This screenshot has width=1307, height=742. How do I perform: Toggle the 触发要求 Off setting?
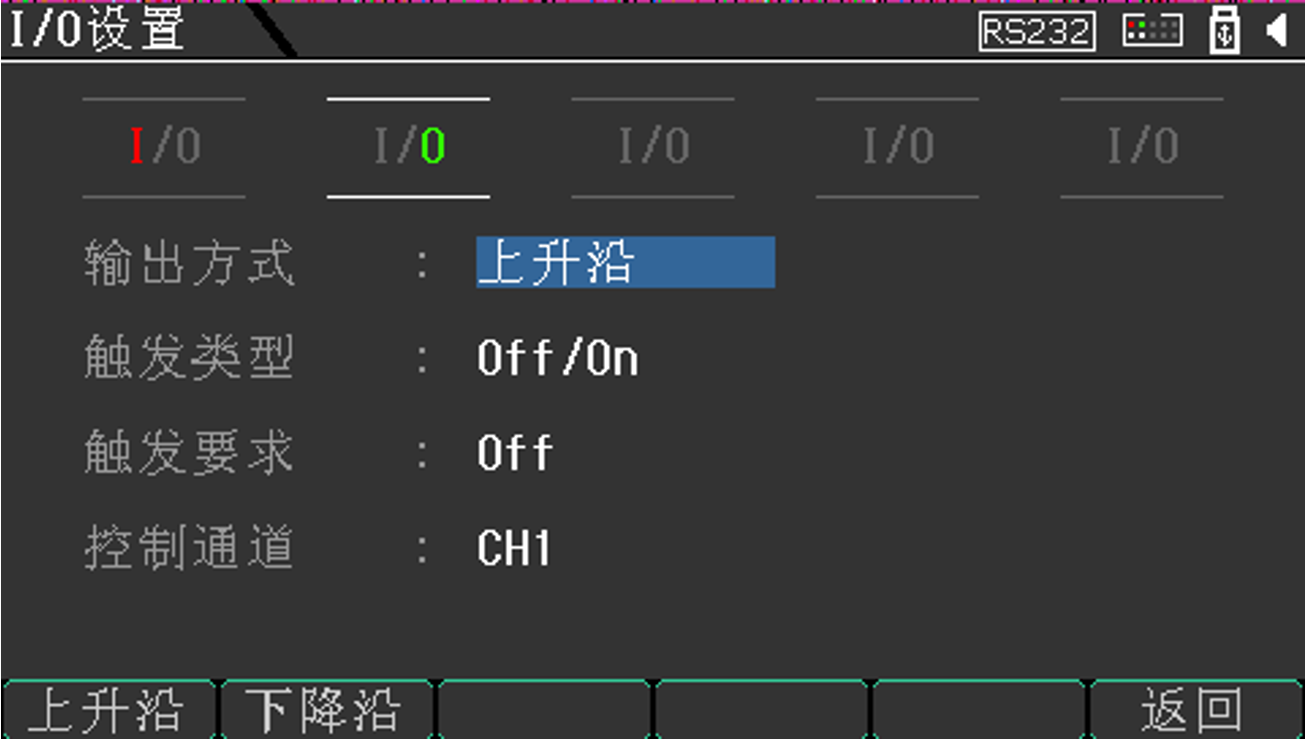513,455
